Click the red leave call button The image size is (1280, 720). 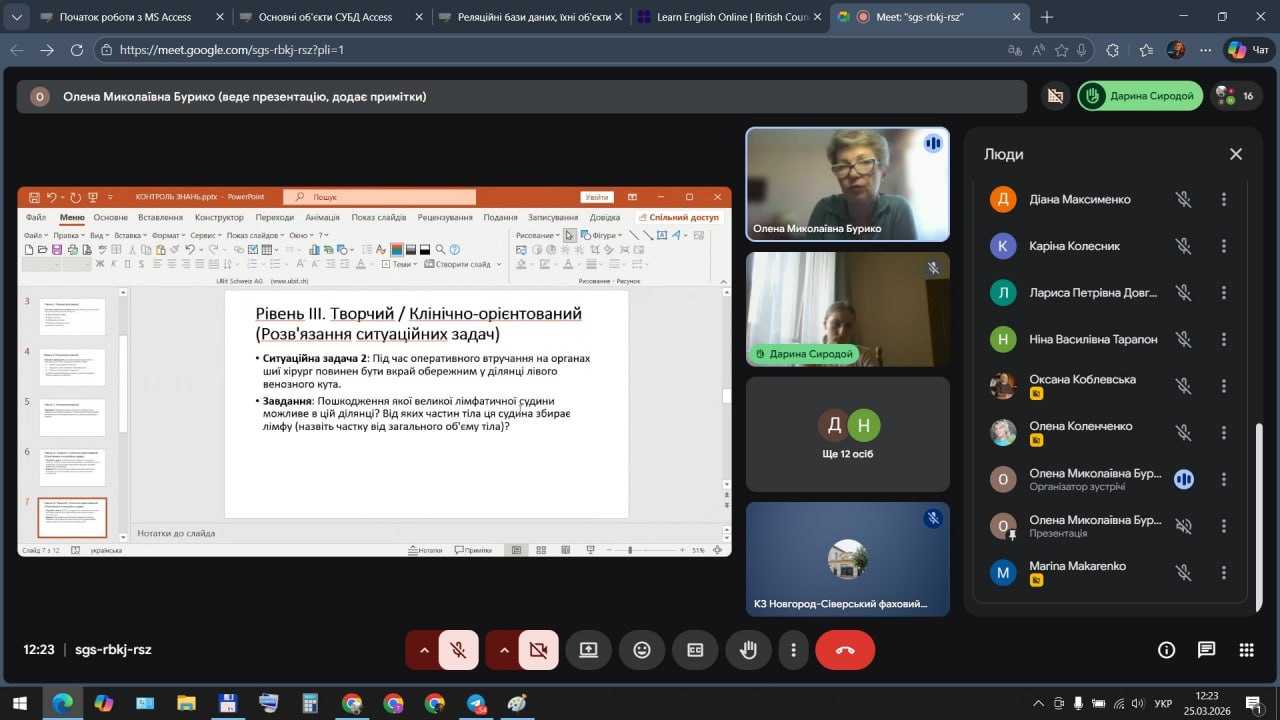point(845,650)
